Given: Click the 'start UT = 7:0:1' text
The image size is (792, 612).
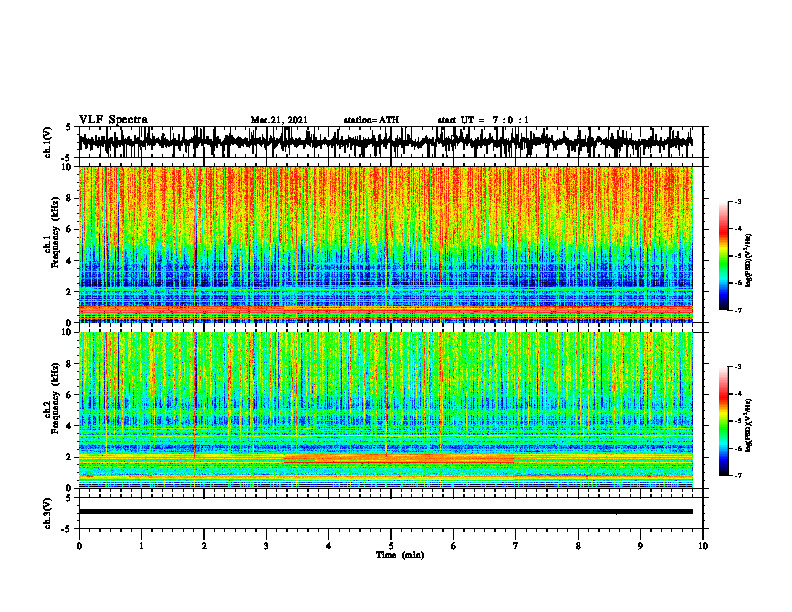Looking at the screenshot, I should [x=483, y=120].
